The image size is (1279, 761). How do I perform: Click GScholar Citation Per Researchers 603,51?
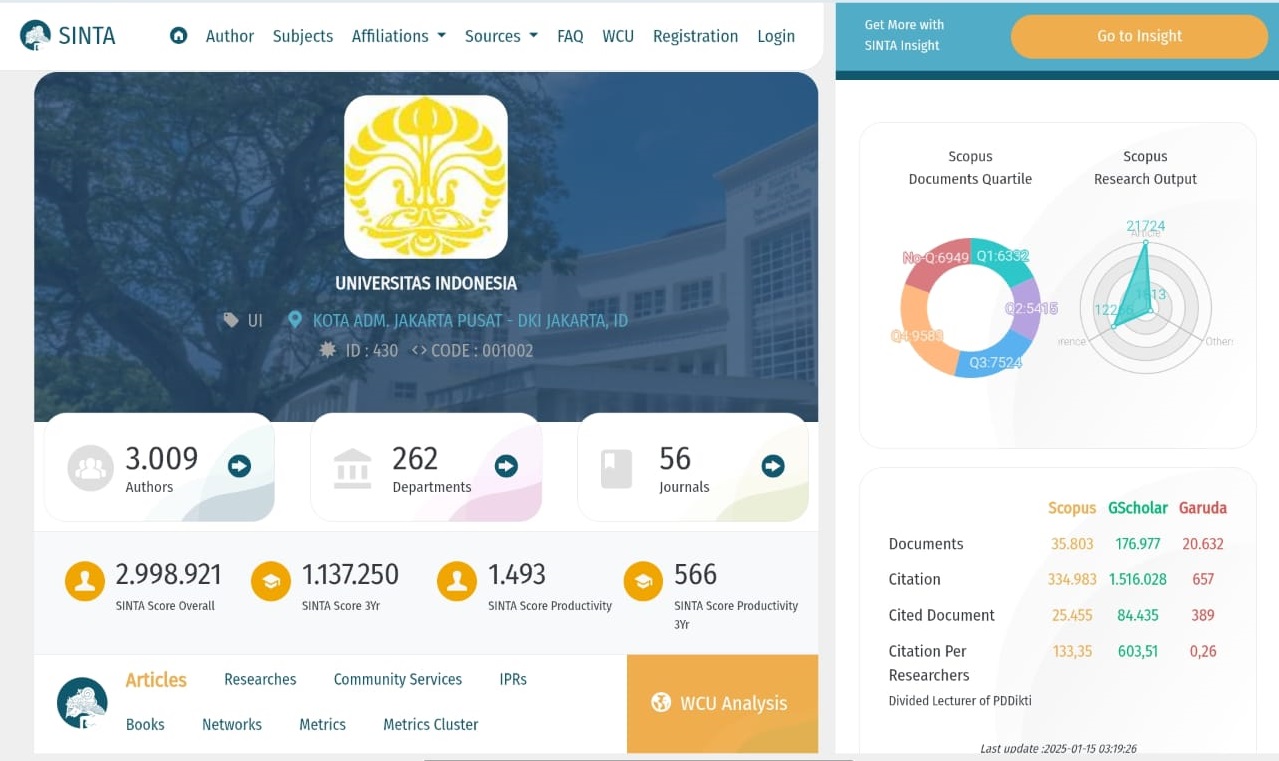(1138, 651)
